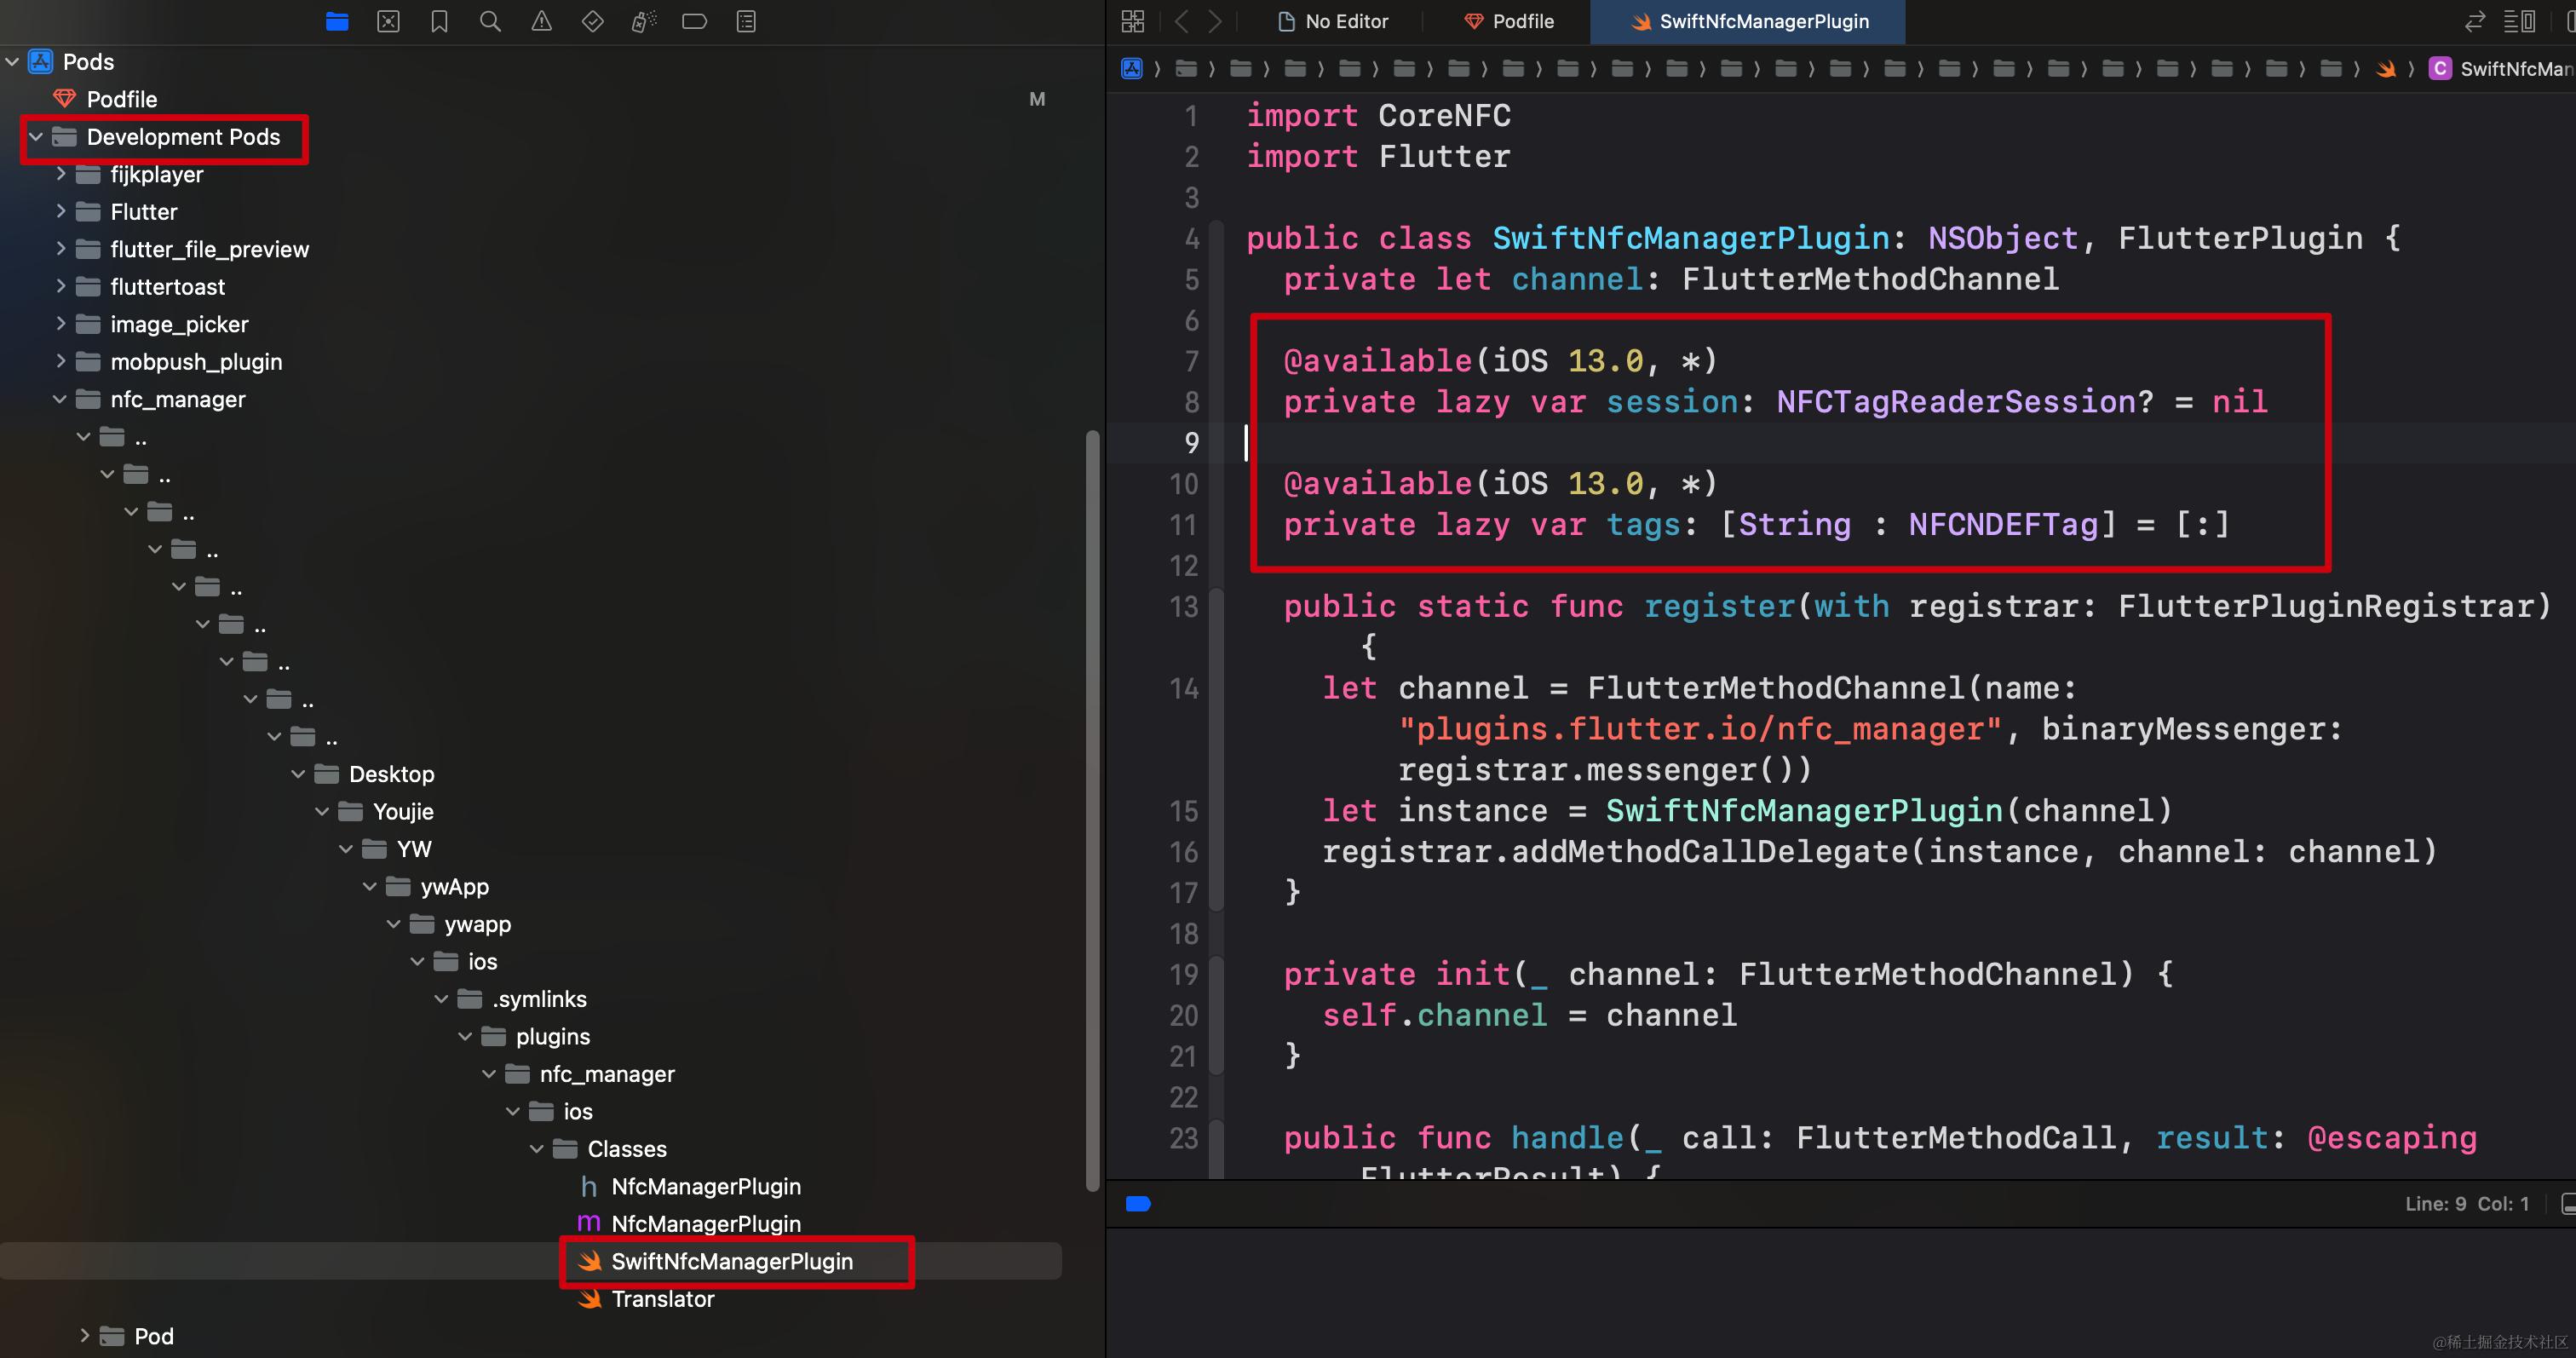2576x1358 pixels.
Task: Open the Project navigator folder icon
Action: 337,21
